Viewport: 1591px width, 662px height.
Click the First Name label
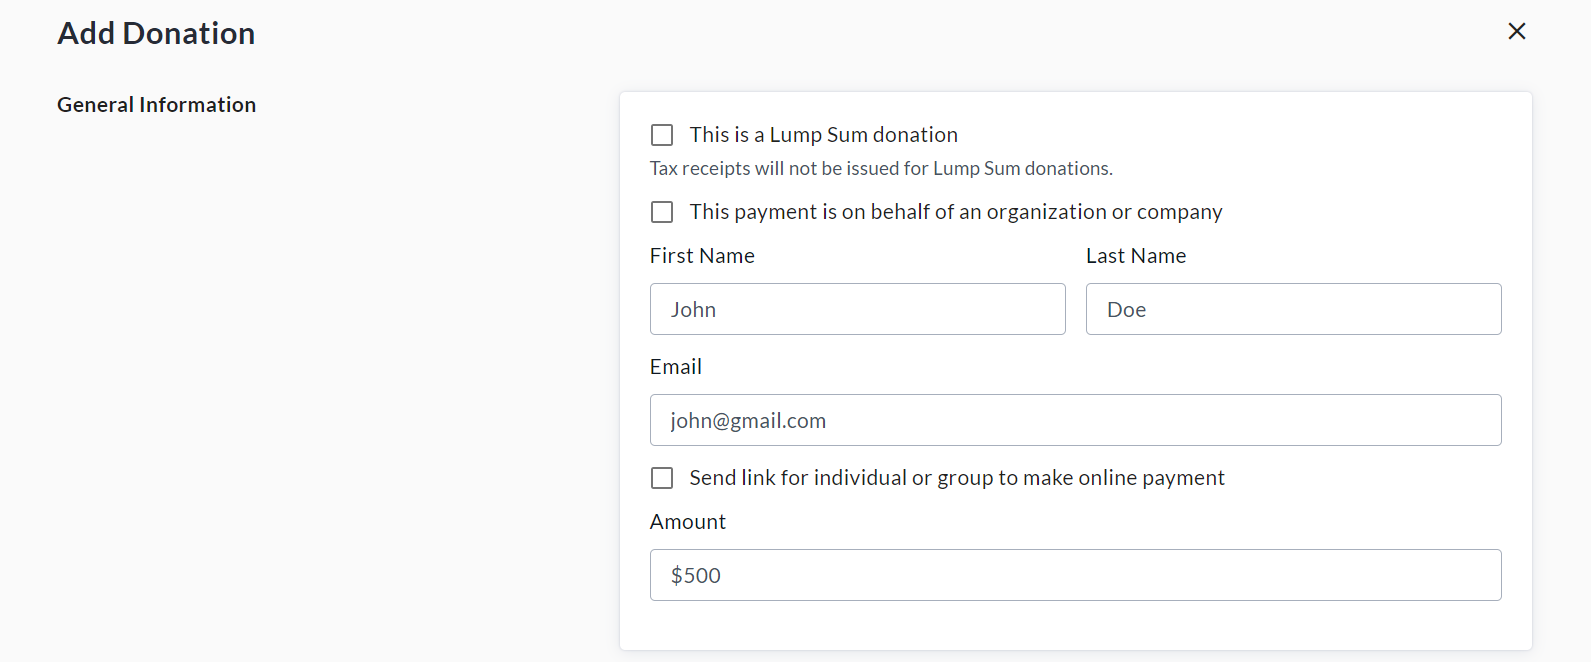pos(702,256)
